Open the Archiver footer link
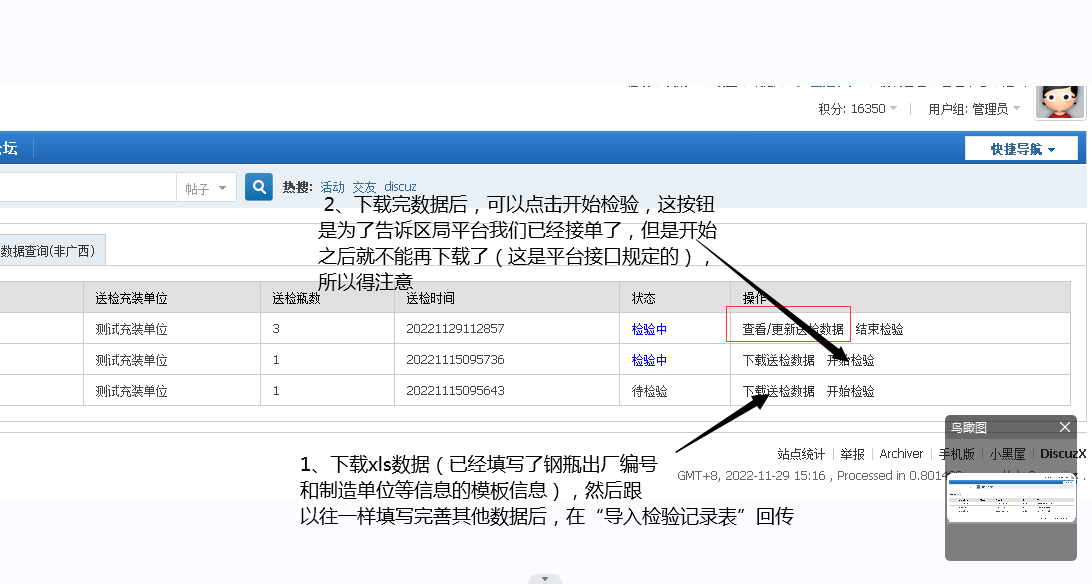1092x584 pixels. [901, 453]
